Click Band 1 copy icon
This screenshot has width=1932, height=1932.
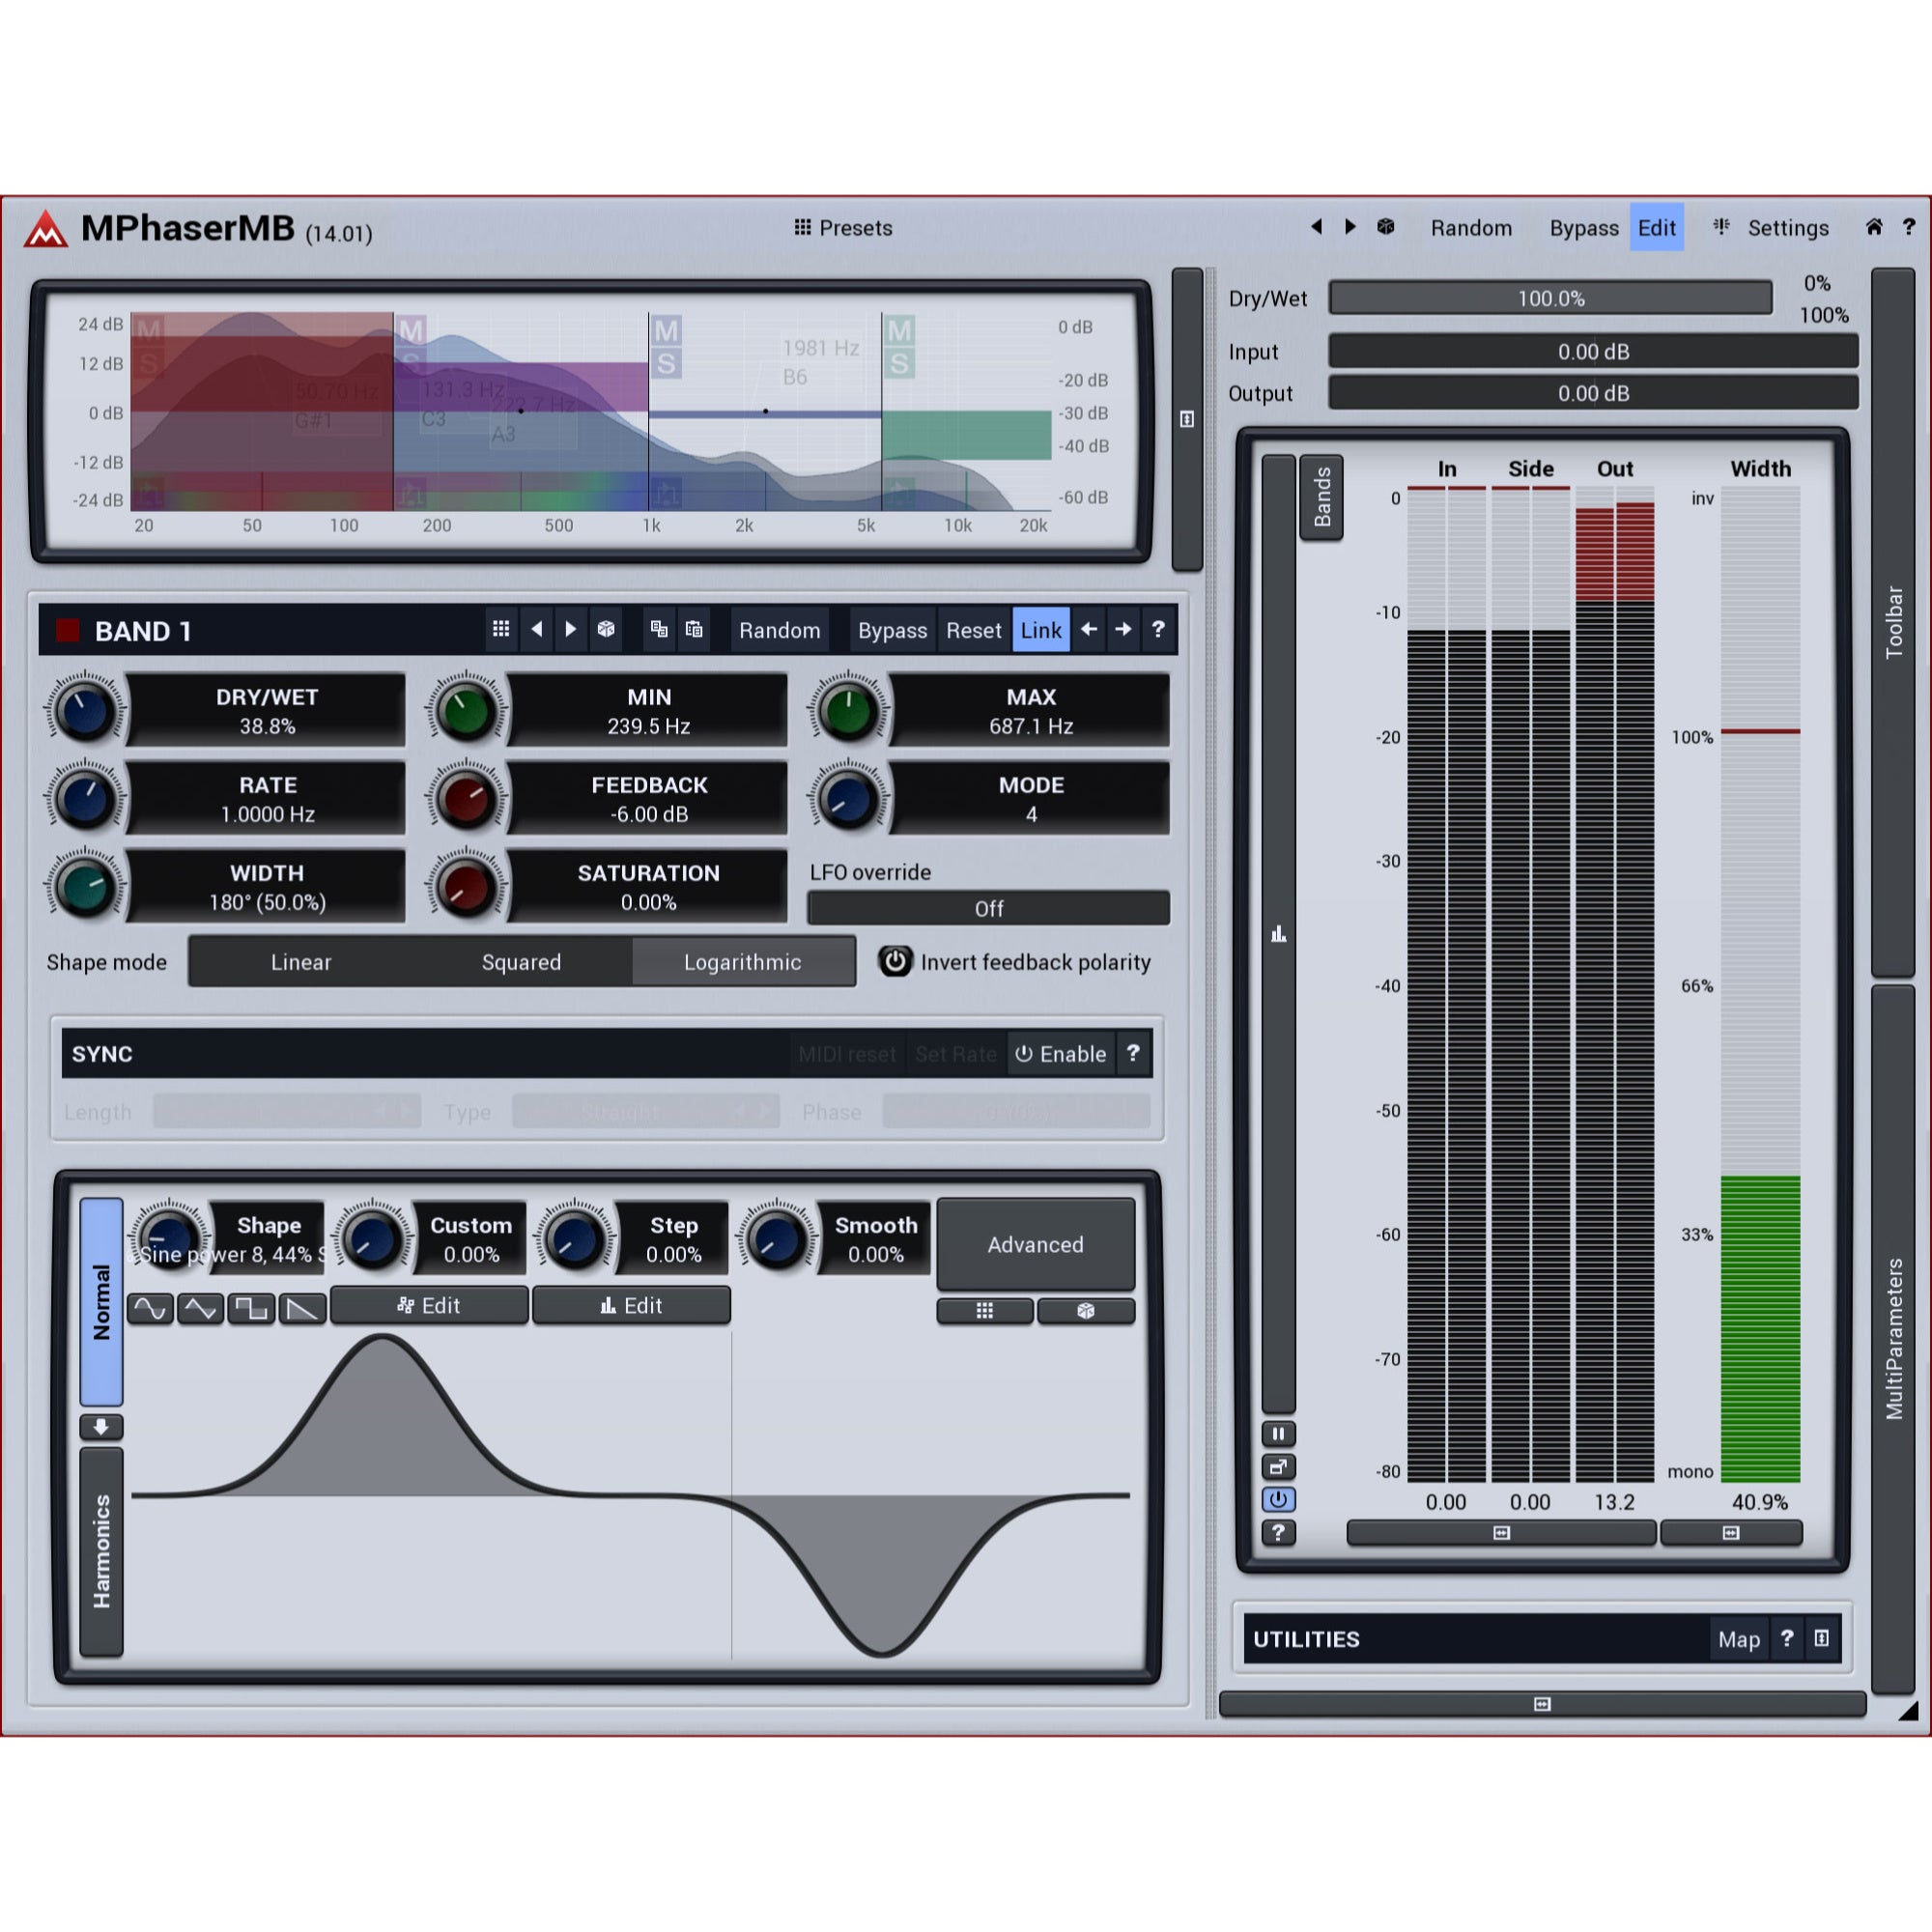coord(658,629)
